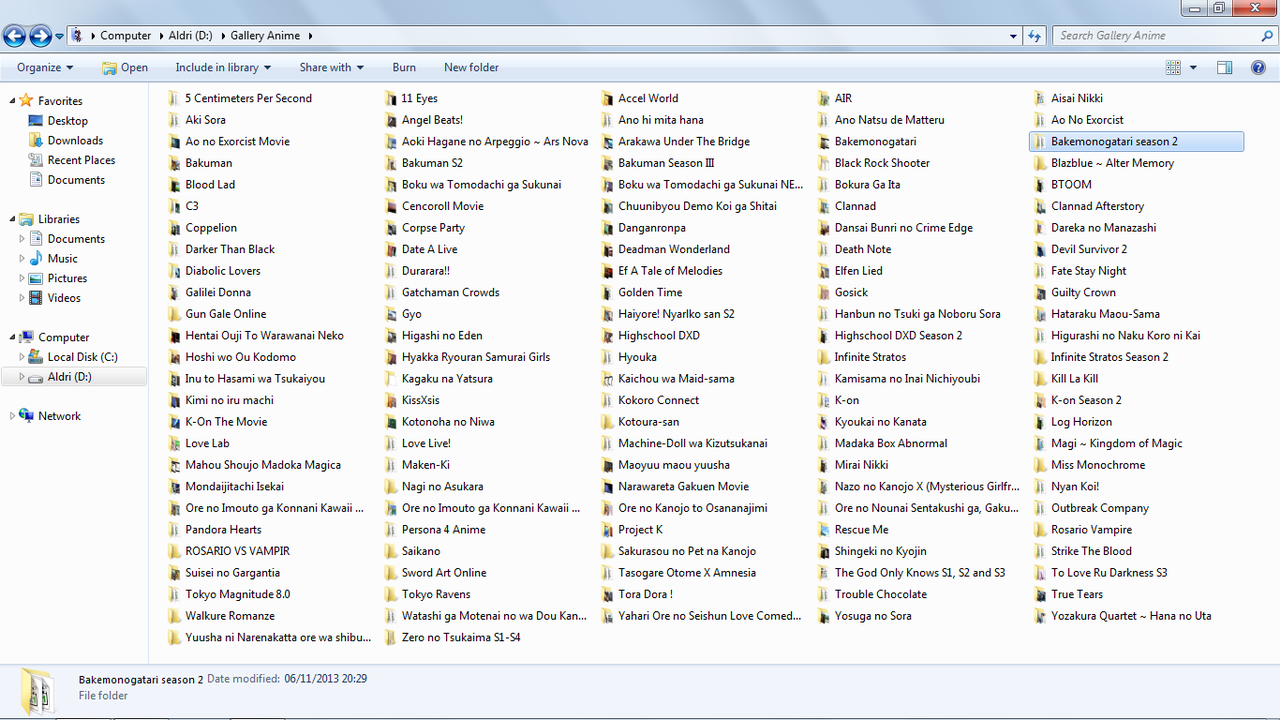Select the Shingeki no Kyojin folder icon
This screenshot has width=1280, height=720.
[825, 552]
